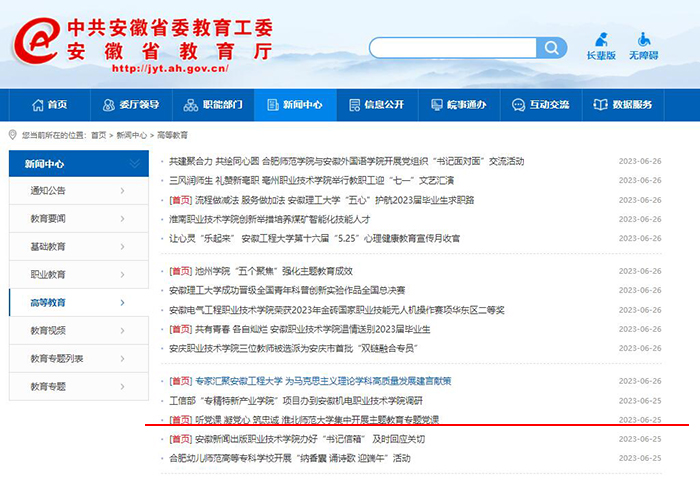Click the 委厅领导 people icon
This screenshot has height=484, width=700.
click(x=110, y=105)
